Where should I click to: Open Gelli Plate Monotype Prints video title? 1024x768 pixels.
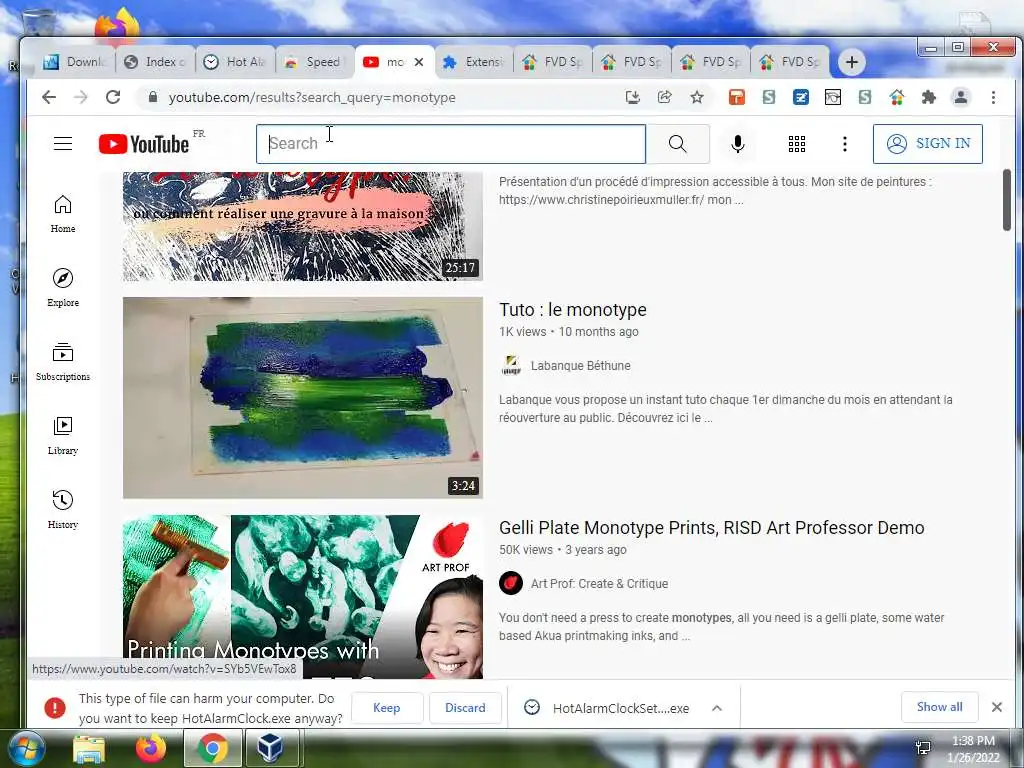point(711,528)
